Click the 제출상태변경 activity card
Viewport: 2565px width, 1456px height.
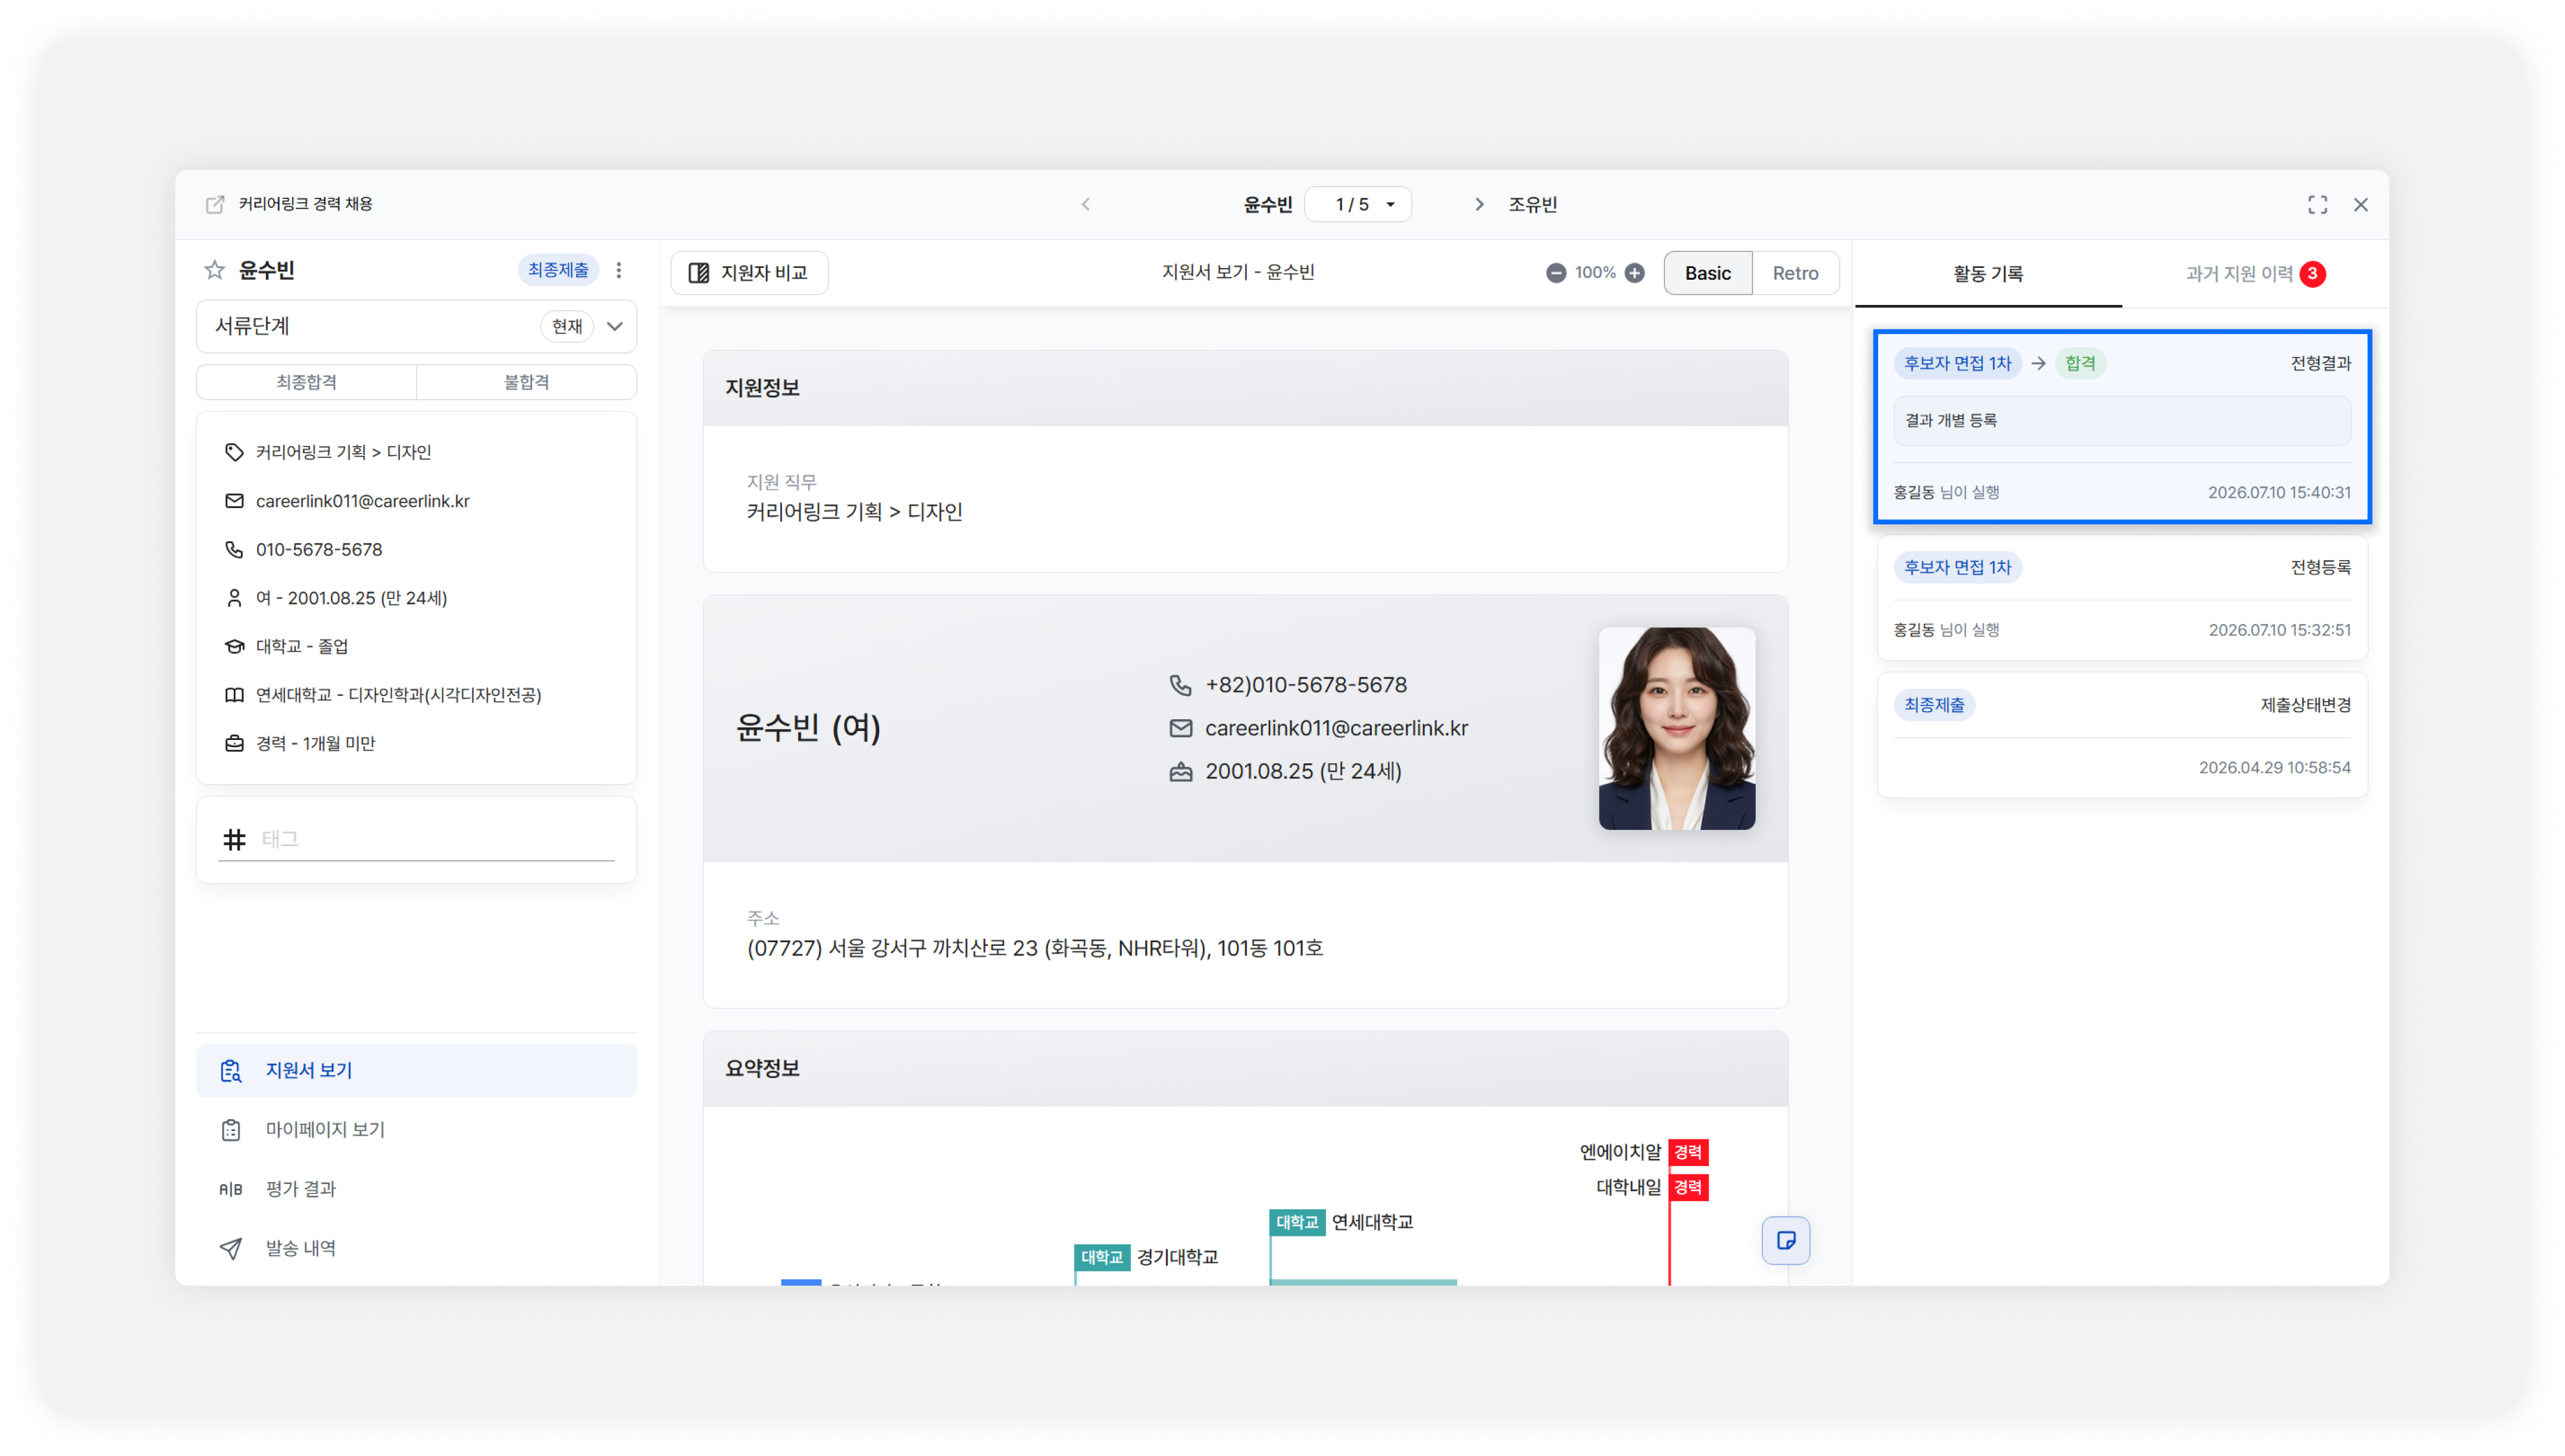[x=2121, y=735]
